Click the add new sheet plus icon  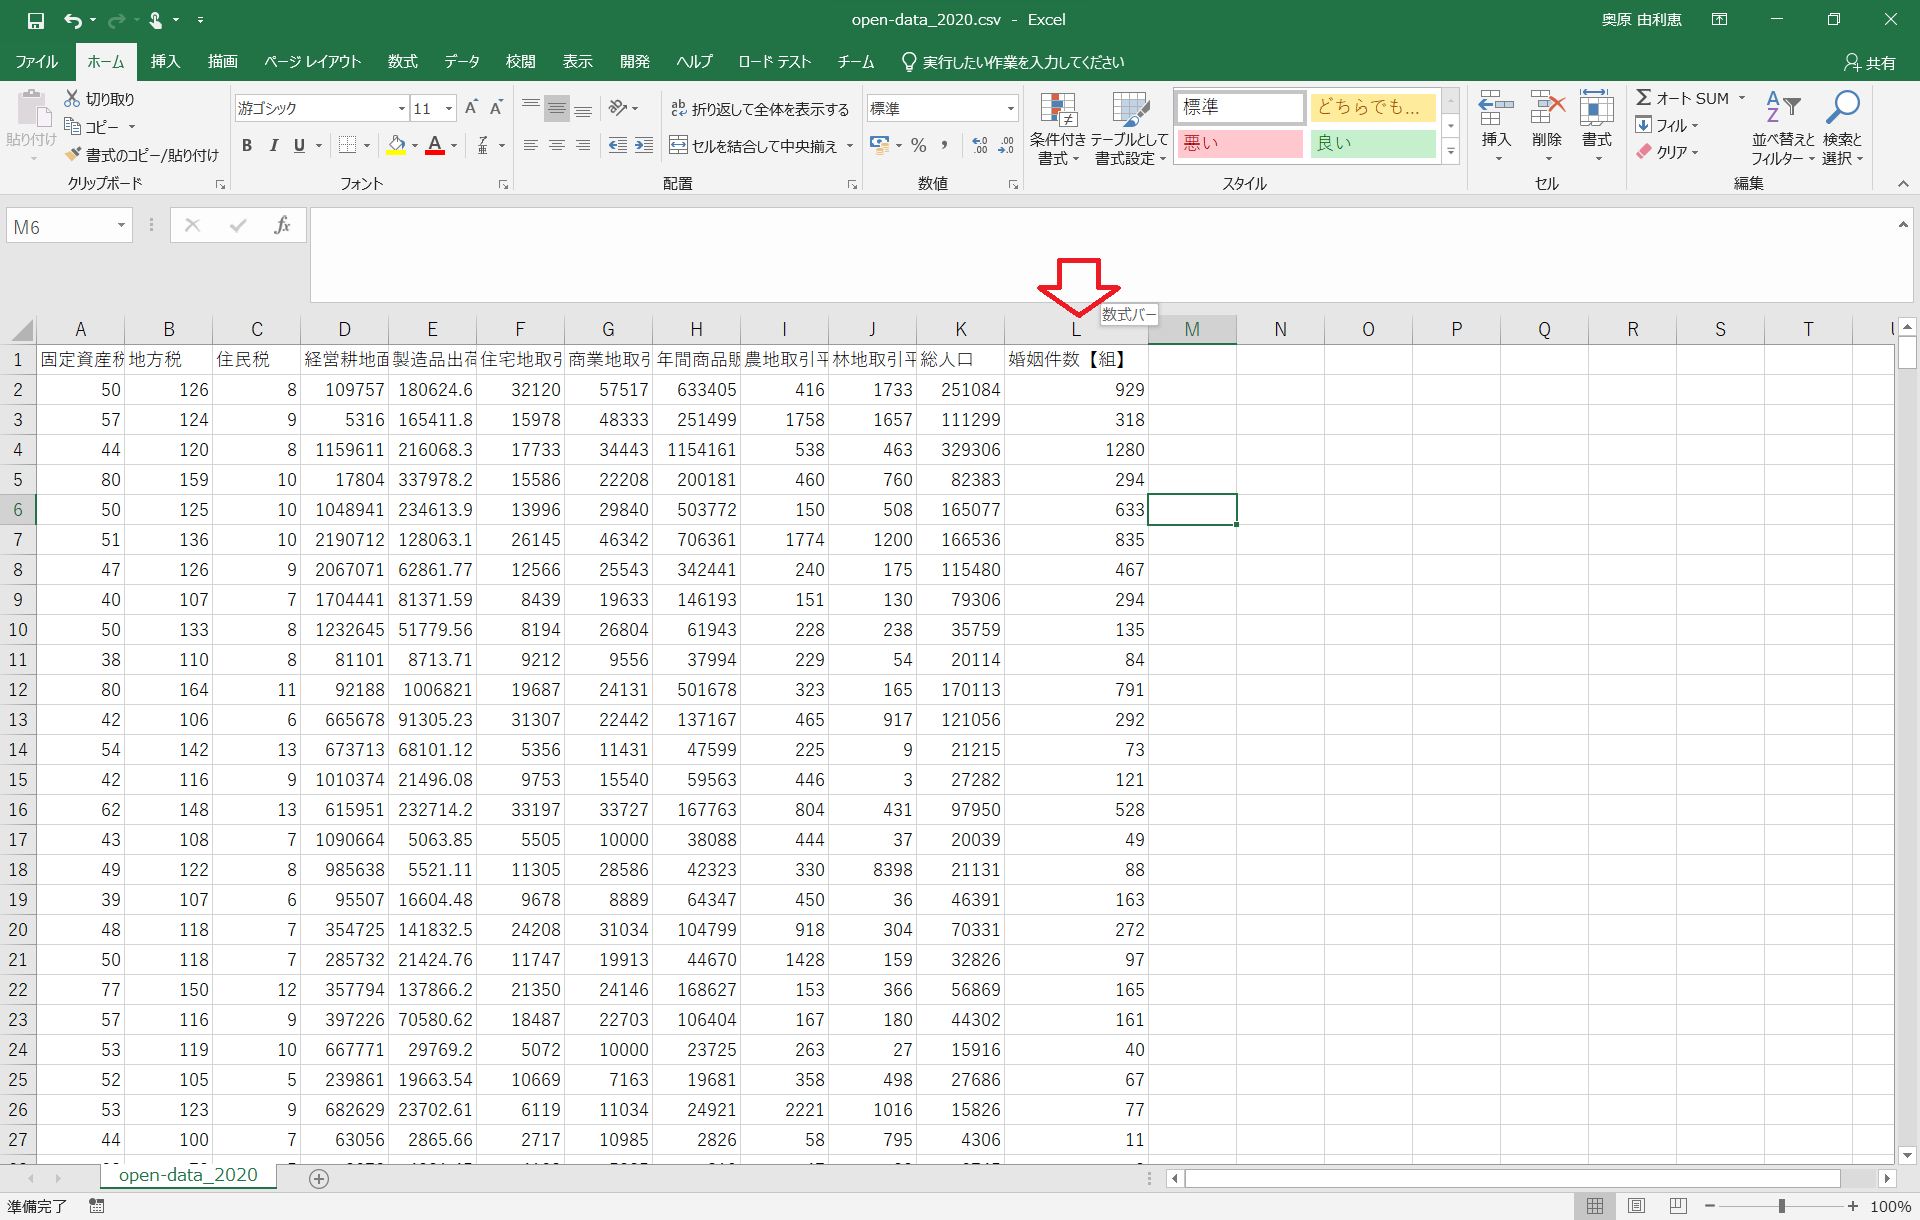319,1179
